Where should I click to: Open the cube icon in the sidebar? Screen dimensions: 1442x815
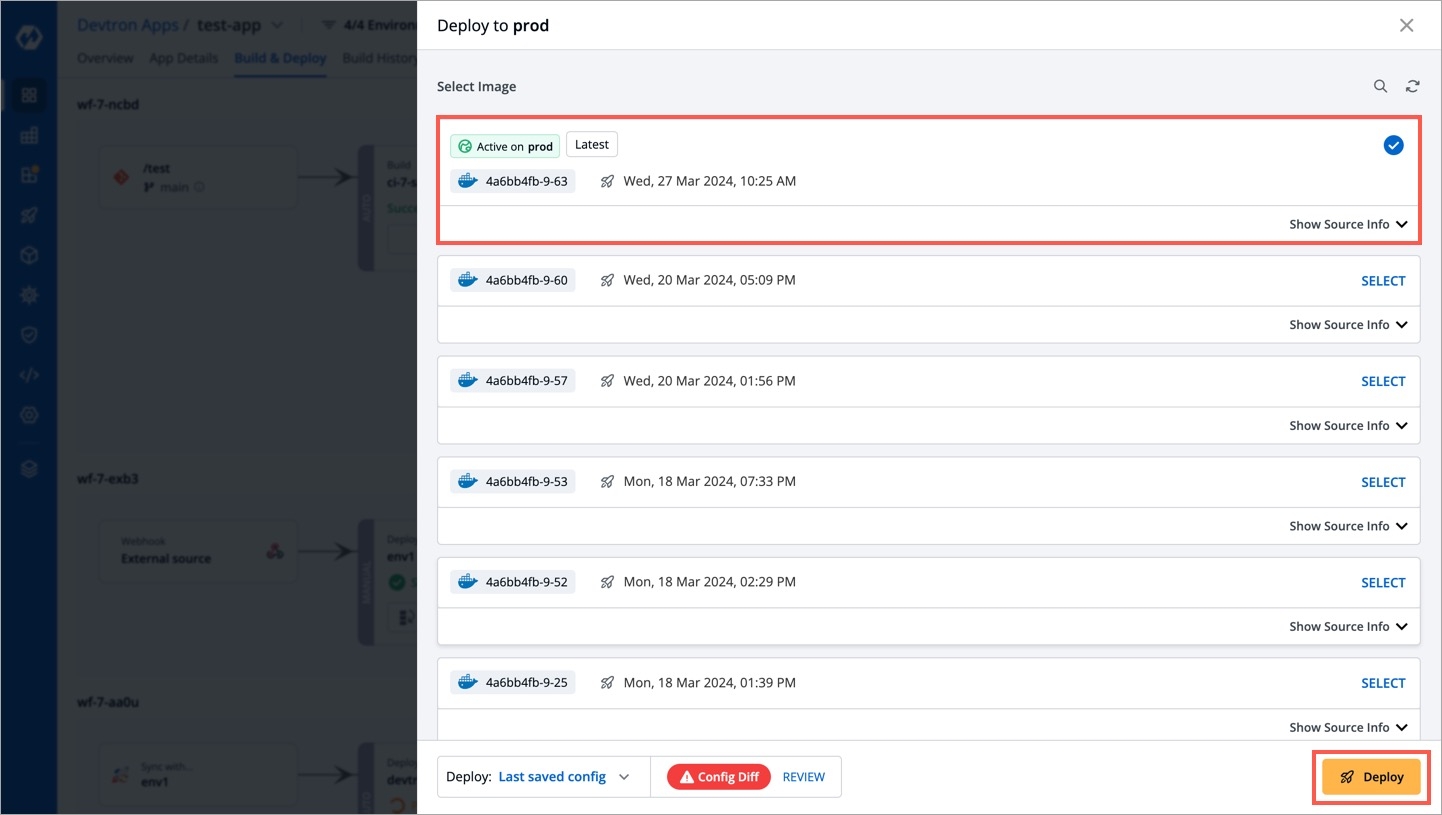click(x=28, y=256)
